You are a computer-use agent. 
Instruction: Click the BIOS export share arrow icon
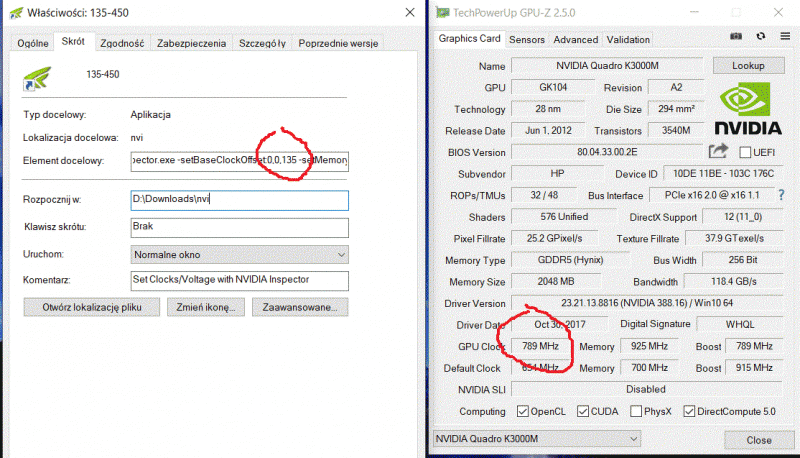coord(718,151)
